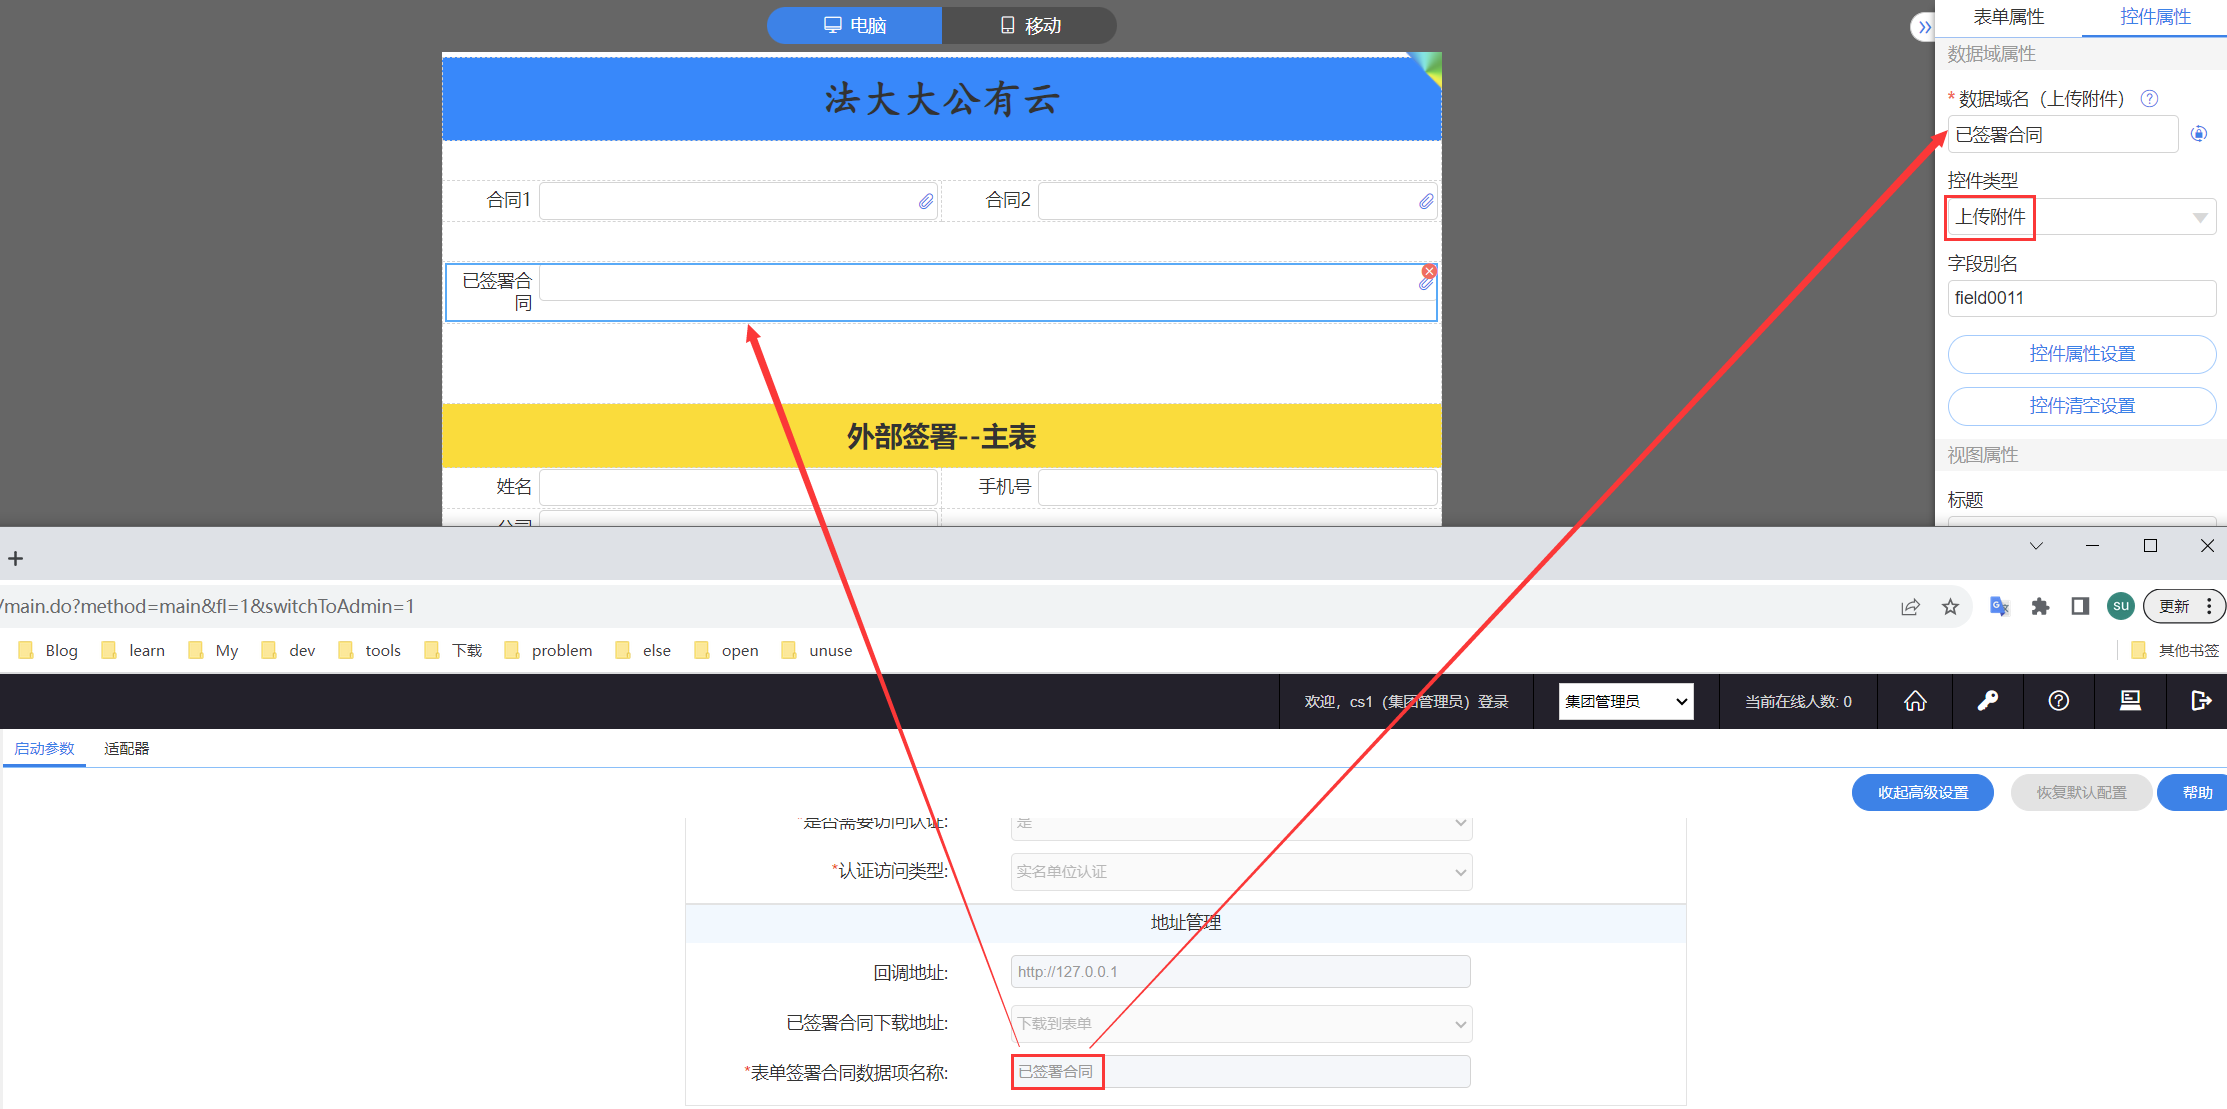Viewport: 2227px width, 1109px height.
Task: Collapse the right property panel arrow
Action: click(x=1923, y=27)
